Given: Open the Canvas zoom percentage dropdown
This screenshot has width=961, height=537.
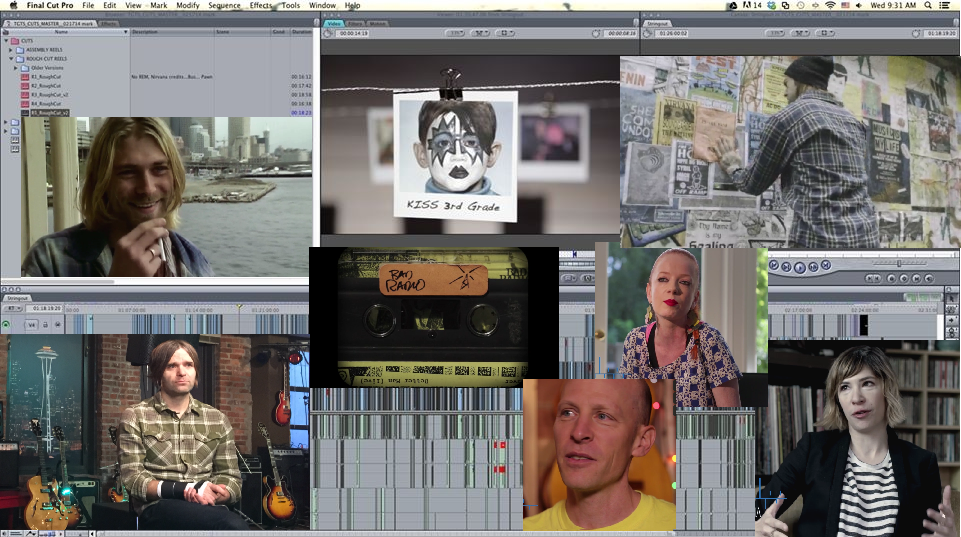Looking at the screenshot, I should tap(777, 33).
